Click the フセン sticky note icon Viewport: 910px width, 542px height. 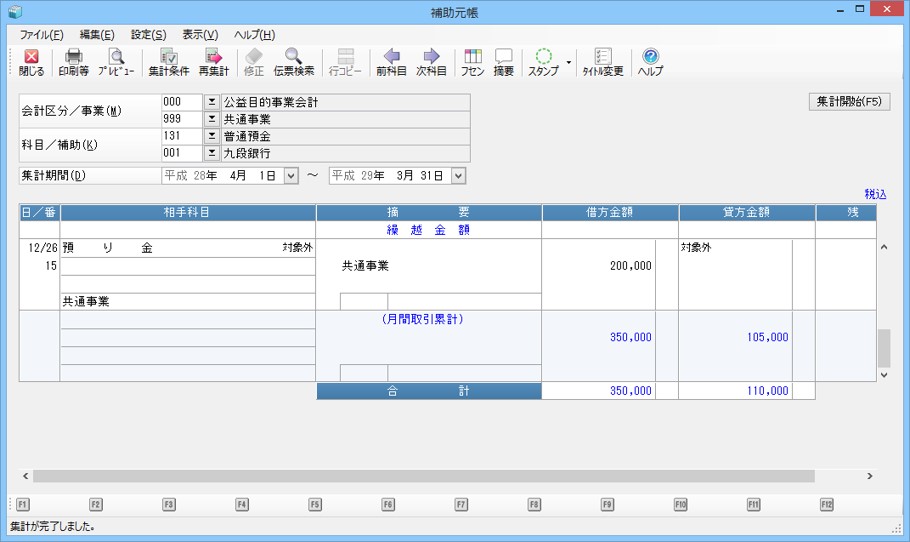473,62
